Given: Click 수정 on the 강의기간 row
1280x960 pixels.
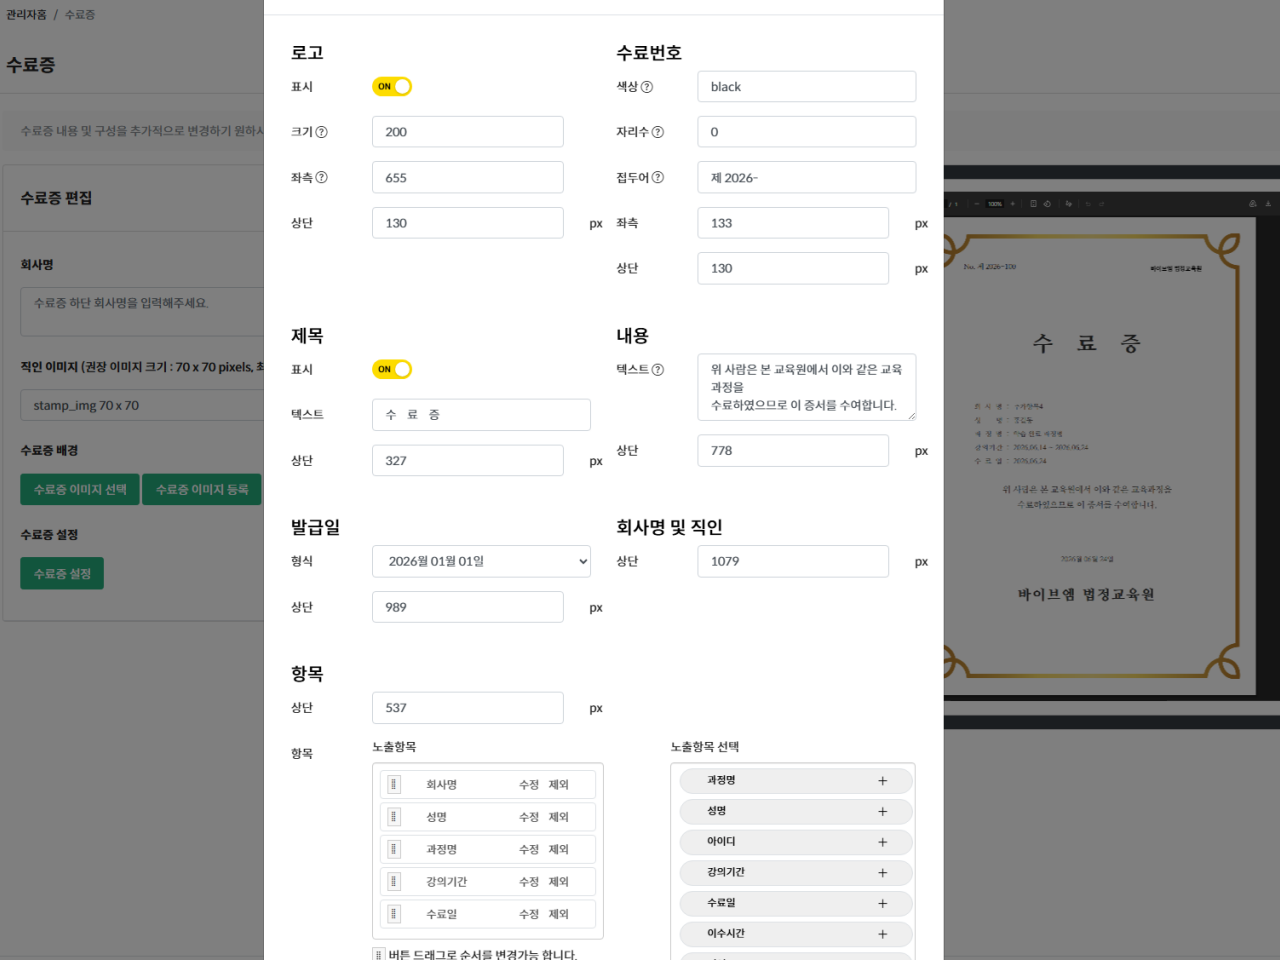Looking at the screenshot, I should (529, 882).
